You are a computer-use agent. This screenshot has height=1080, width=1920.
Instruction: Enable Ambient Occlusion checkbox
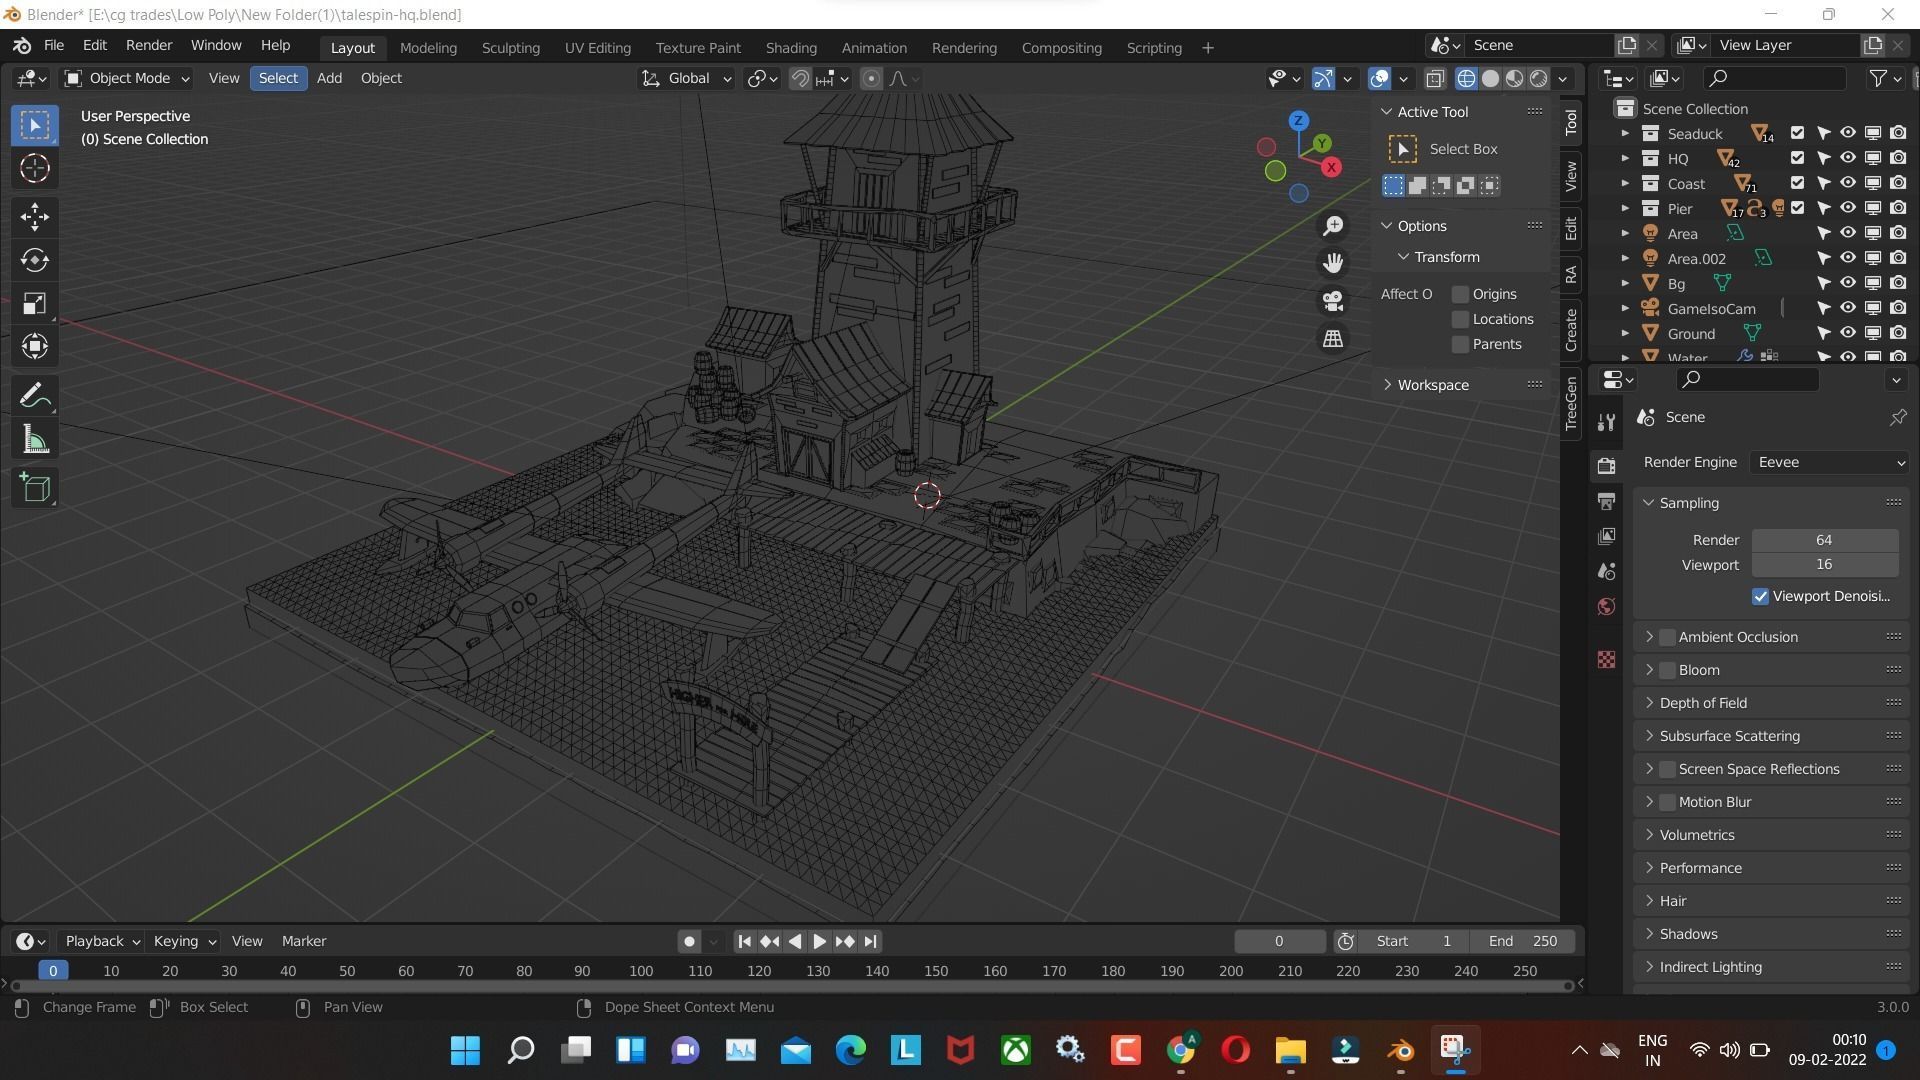pyautogui.click(x=1667, y=637)
